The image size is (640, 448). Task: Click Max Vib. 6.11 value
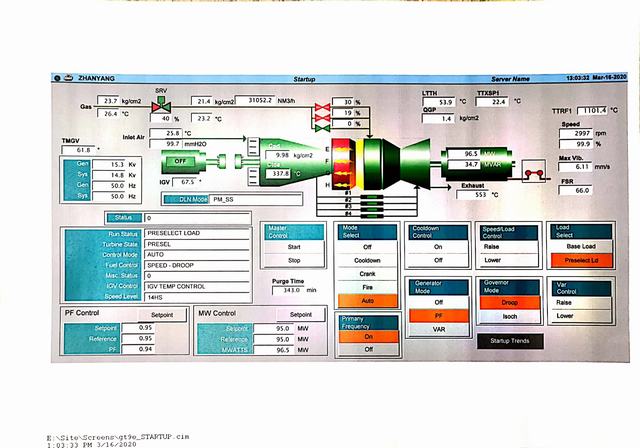click(x=576, y=166)
